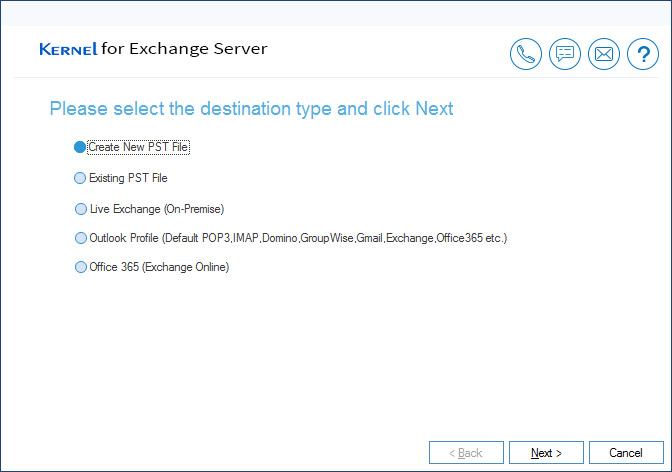Click the Kernel for Exchange Server logo
This screenshot has width=672, height=472.
153,49
